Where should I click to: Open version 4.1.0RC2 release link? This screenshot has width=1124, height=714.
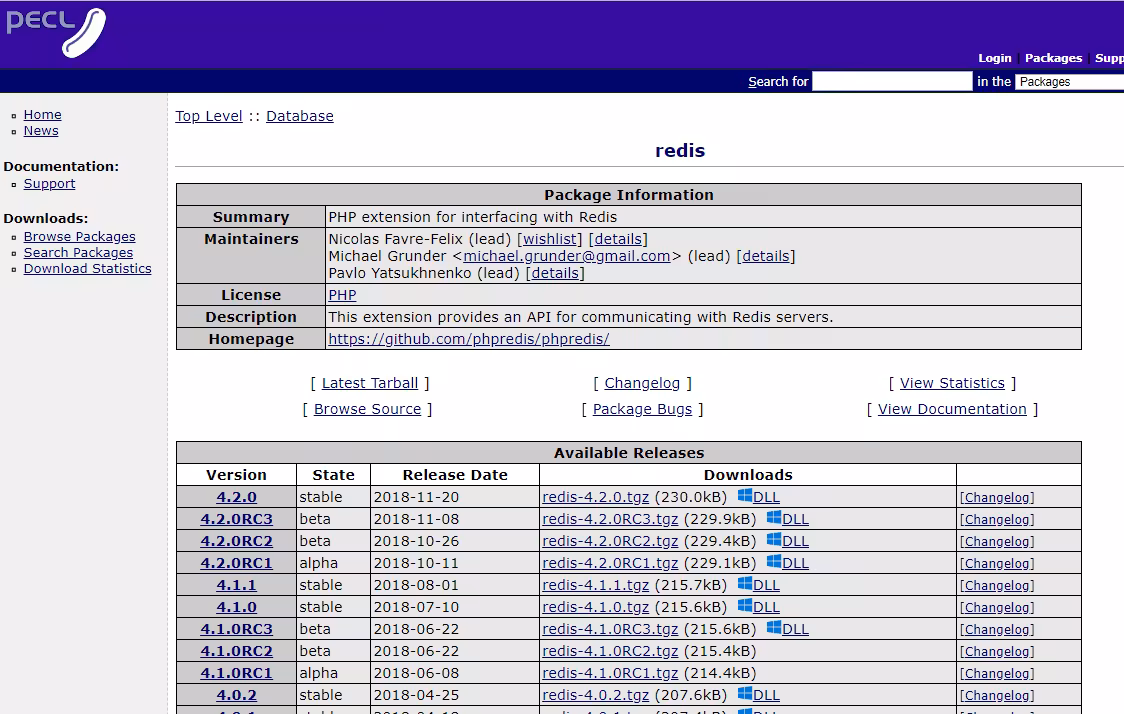tap(237, 651)
